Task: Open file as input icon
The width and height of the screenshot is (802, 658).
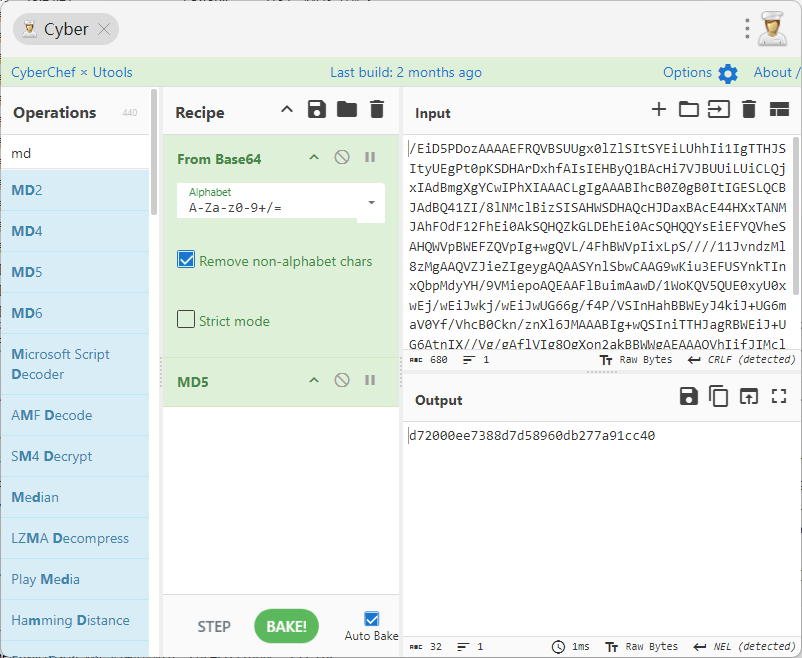Action: coord(719,109)
